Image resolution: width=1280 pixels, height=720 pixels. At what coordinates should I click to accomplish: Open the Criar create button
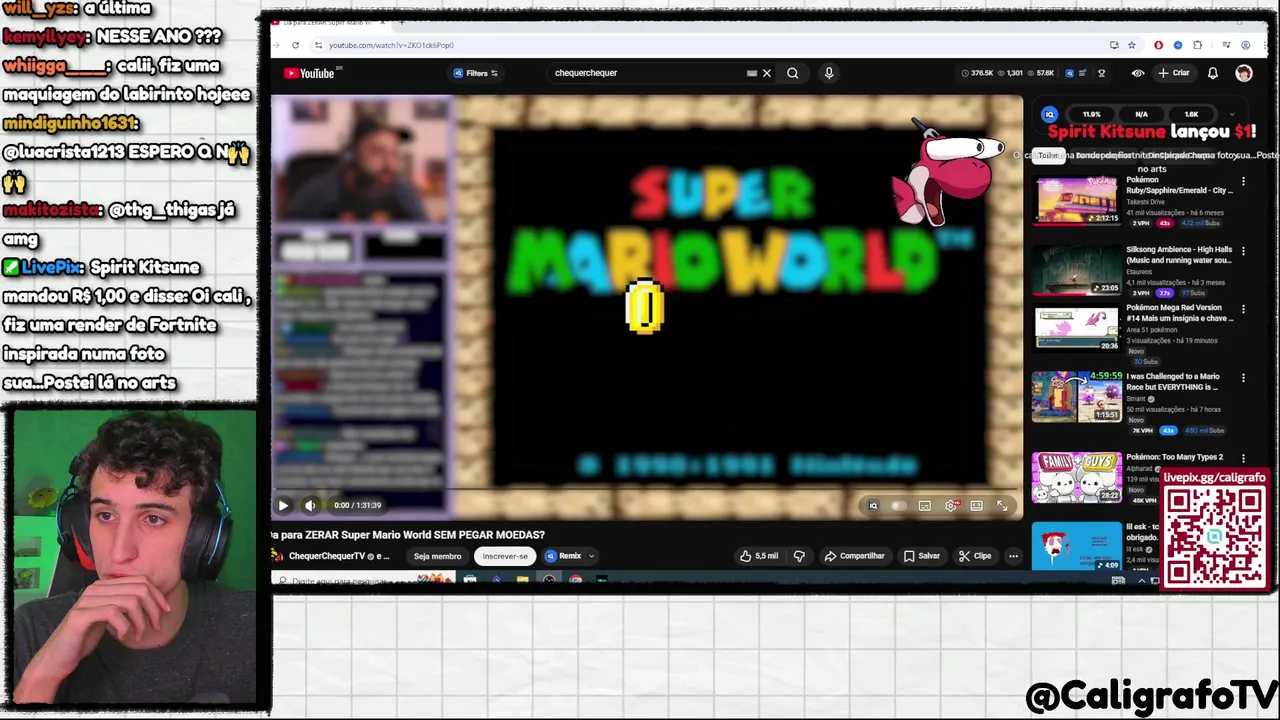(x=1174, y=73)
